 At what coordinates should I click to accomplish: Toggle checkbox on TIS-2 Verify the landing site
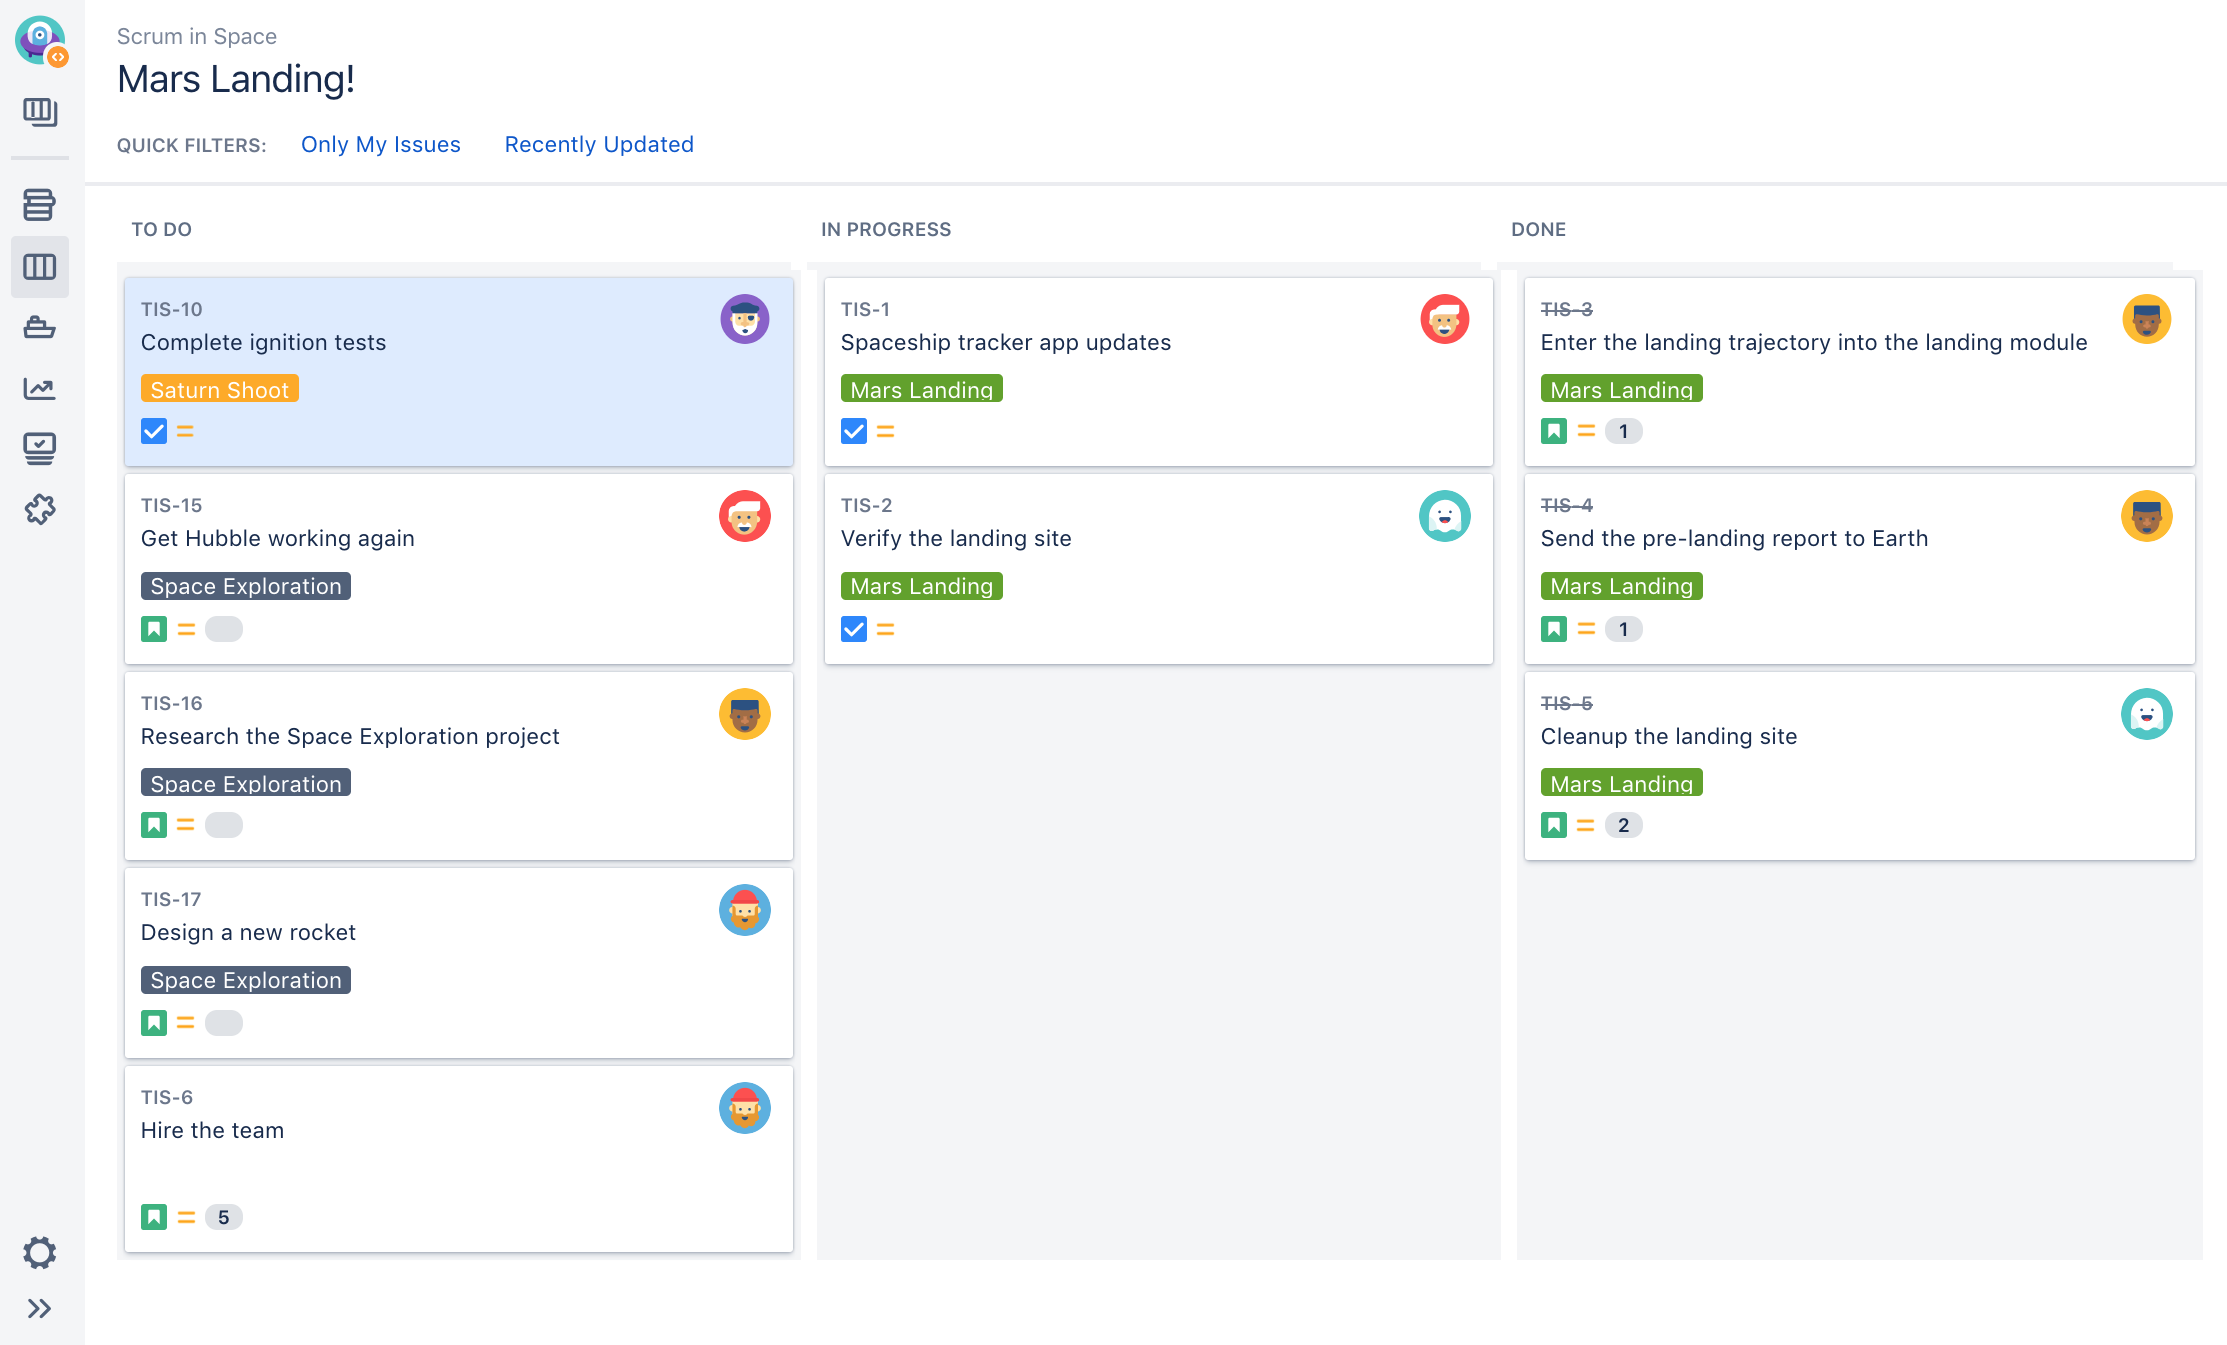(x=853, y=628)
